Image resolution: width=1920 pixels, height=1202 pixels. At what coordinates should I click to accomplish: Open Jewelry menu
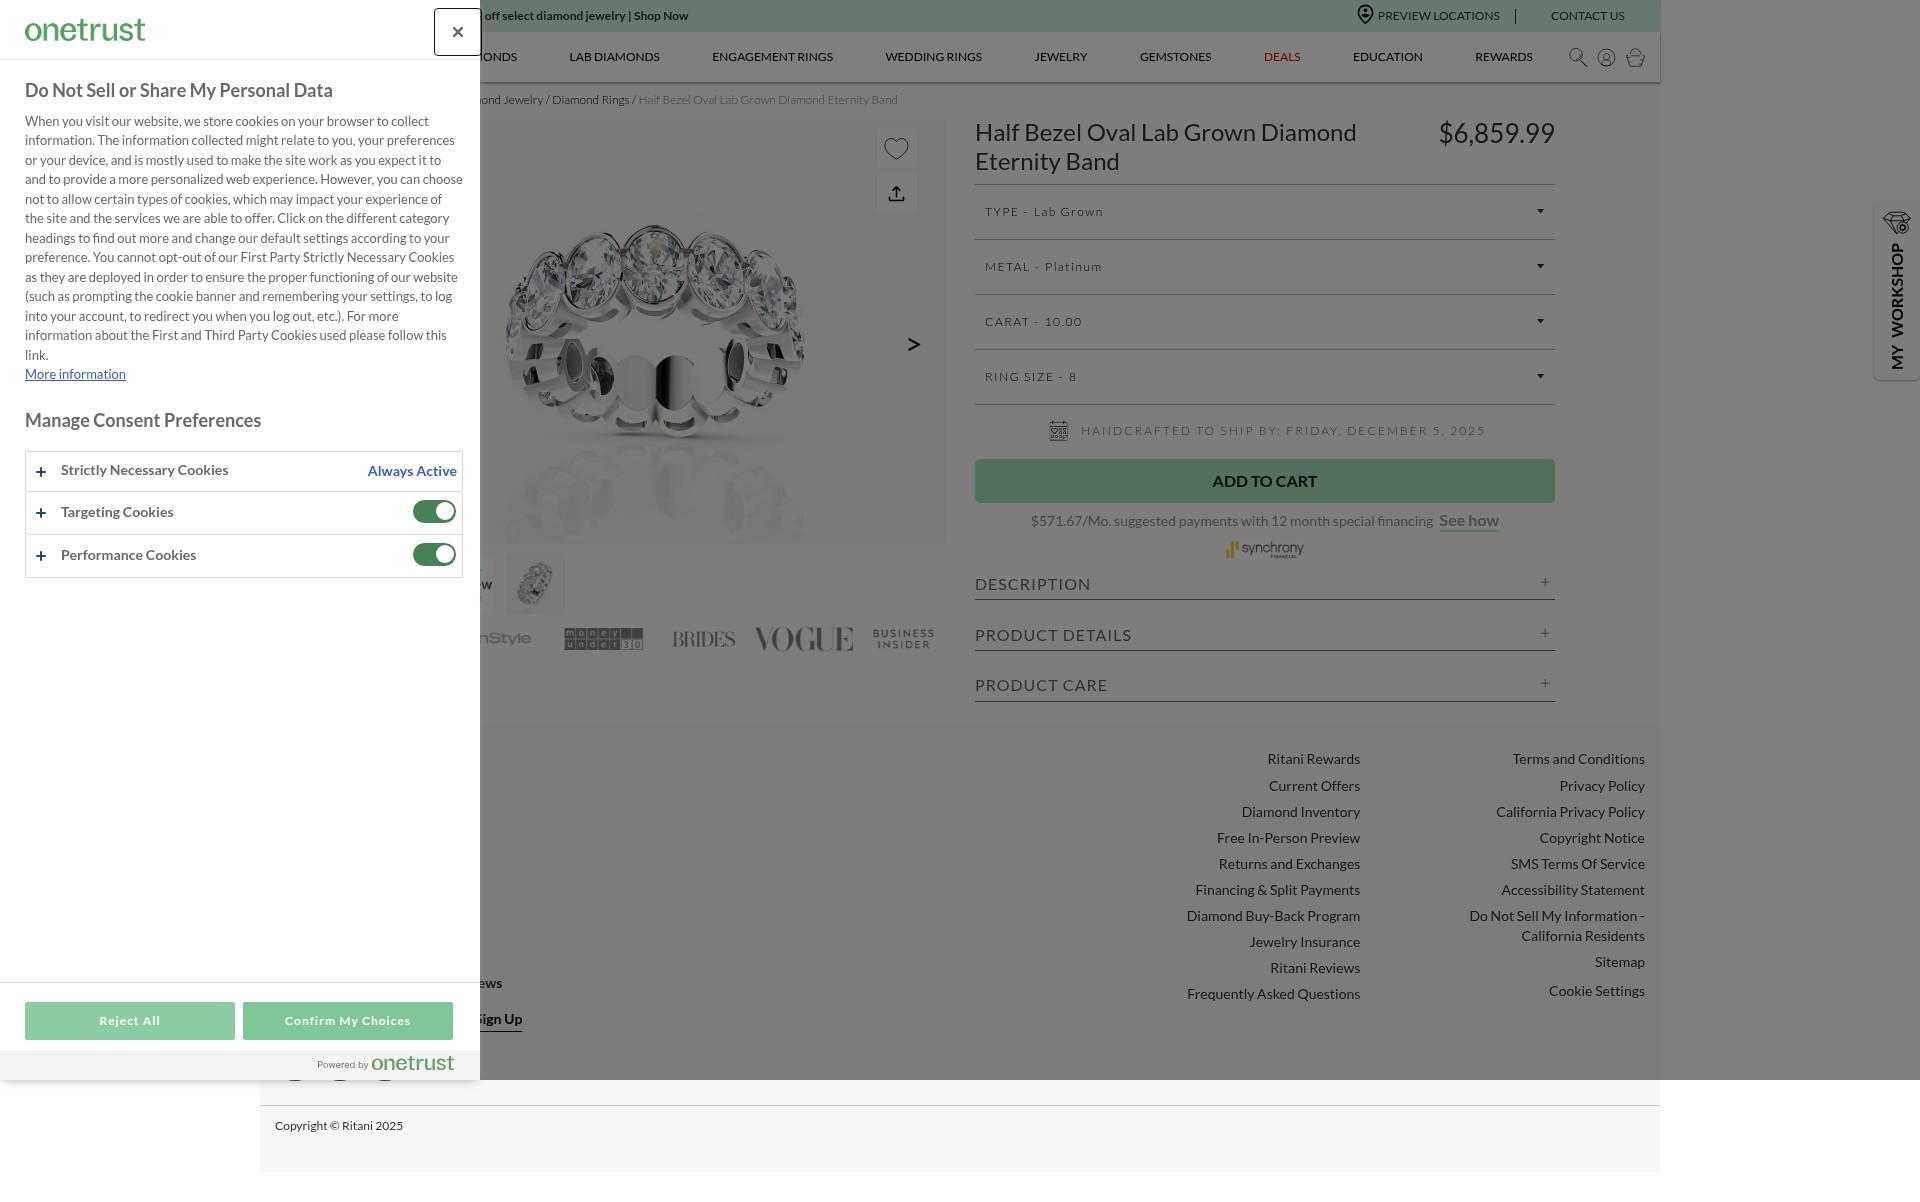coord(1060,57)
